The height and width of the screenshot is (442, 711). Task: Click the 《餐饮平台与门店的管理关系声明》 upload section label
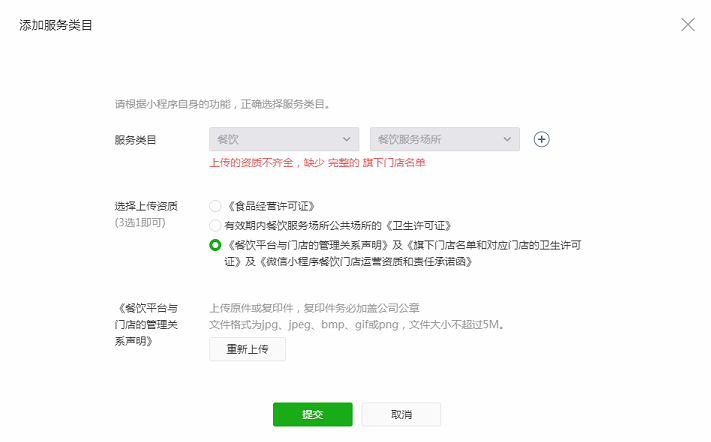[146, 325]
